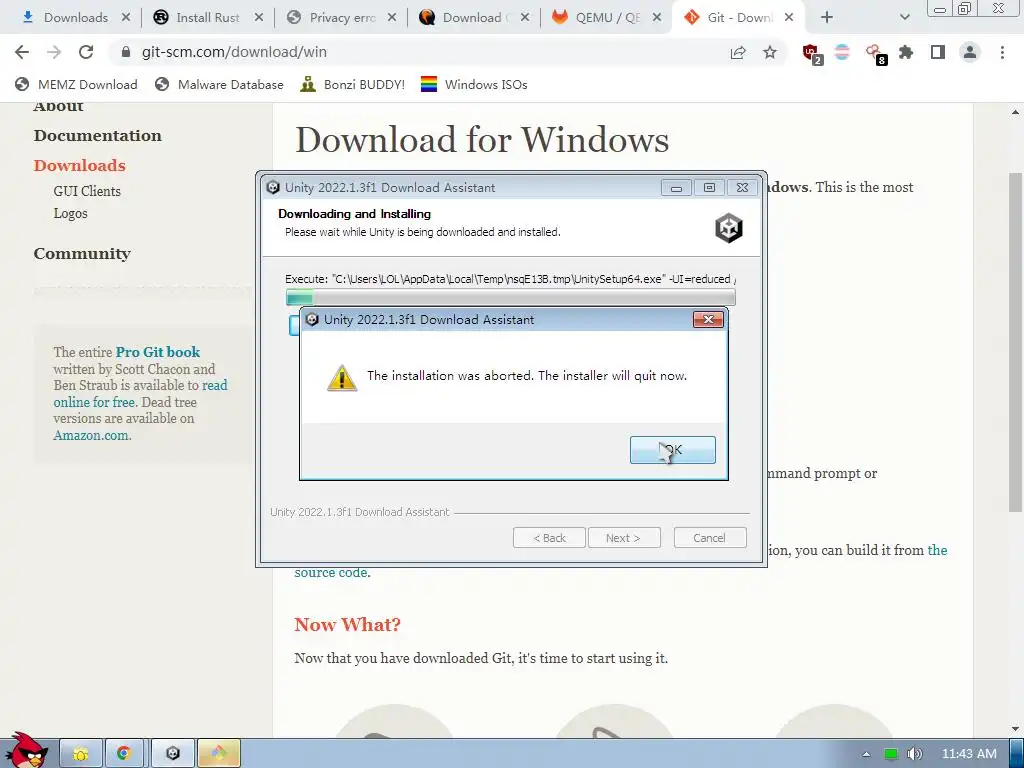Click the Download for Windows heading
Viewport: 1024px width, 768px height.
point(482,140)
